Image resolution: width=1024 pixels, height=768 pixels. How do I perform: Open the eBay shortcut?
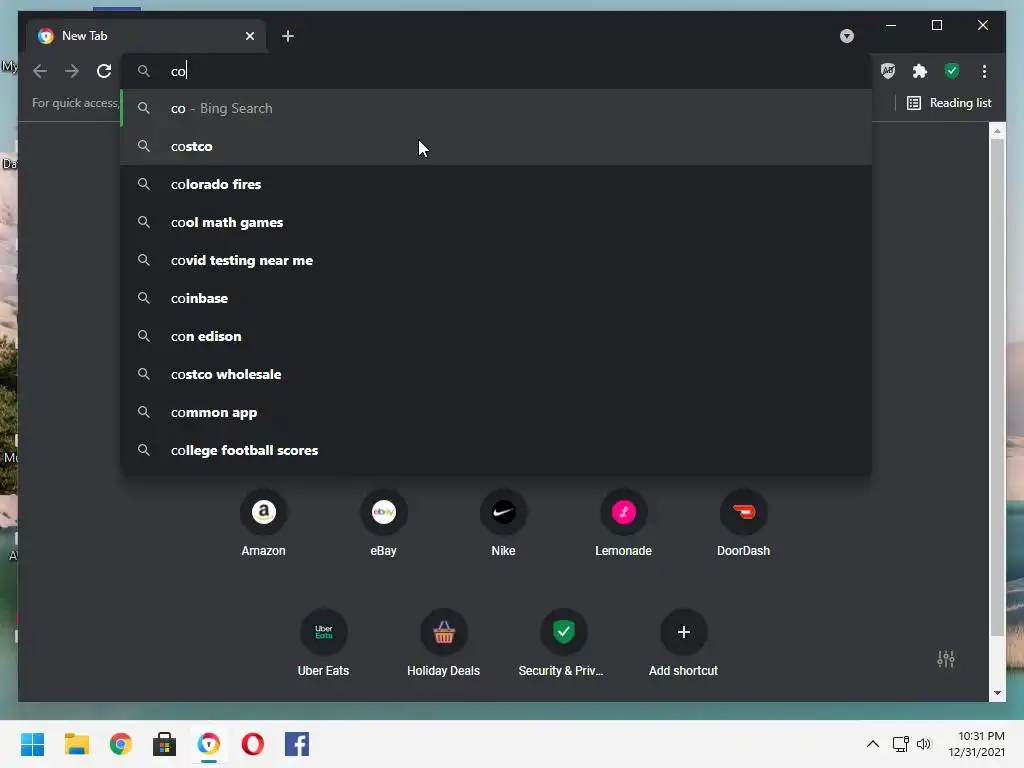[x=383, y=522]
